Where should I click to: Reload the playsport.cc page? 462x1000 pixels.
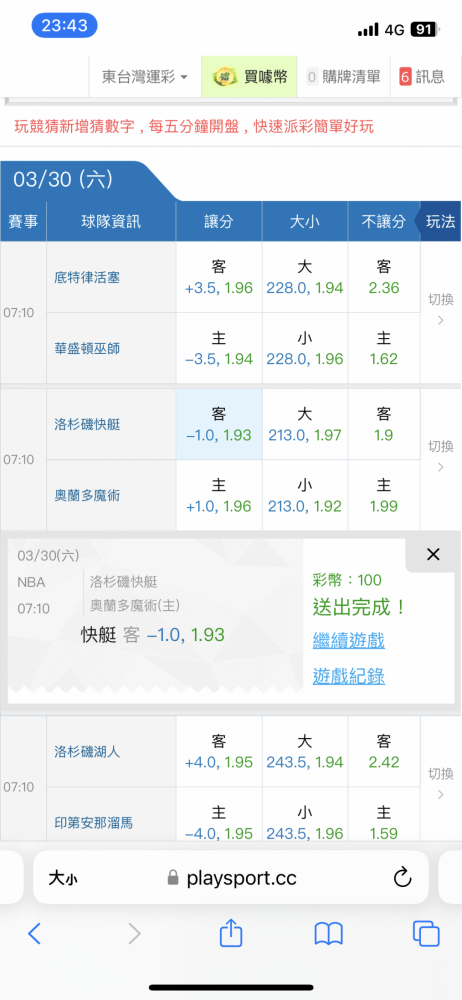click(x=402, y=878)
